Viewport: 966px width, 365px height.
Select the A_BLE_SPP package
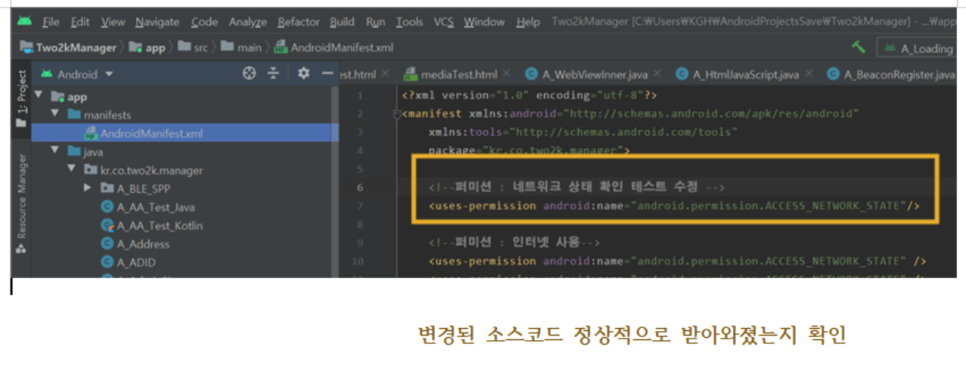[135, 189]
